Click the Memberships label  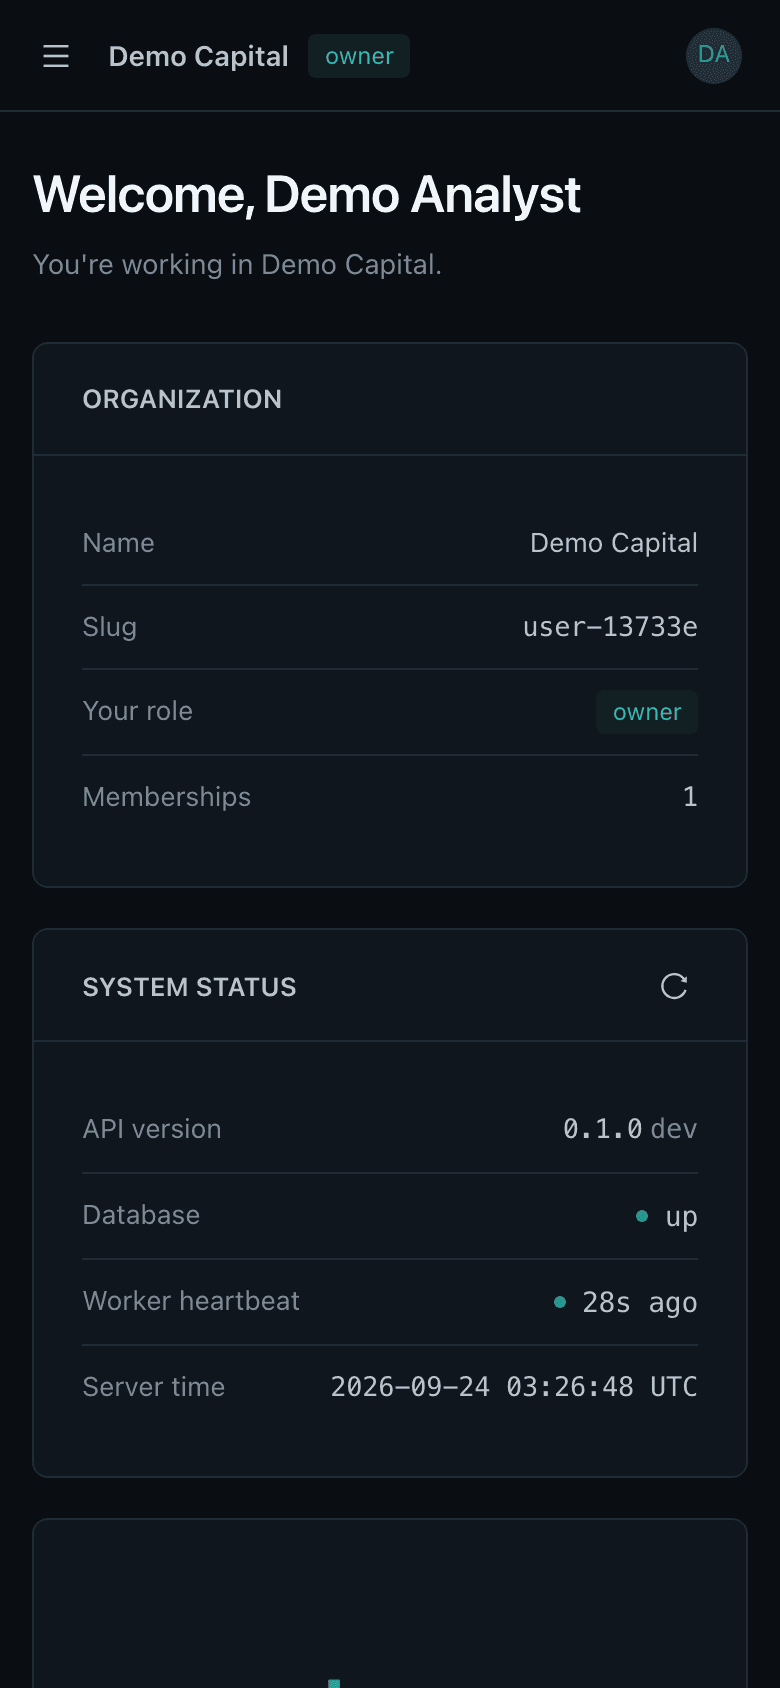tap(166, 797)
